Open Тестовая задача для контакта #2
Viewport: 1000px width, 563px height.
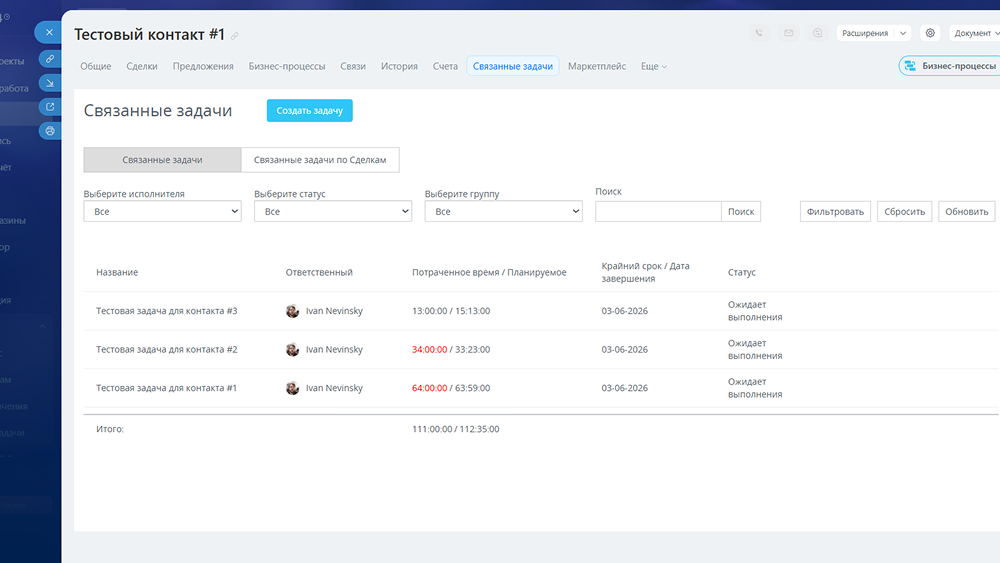(166, 349)
